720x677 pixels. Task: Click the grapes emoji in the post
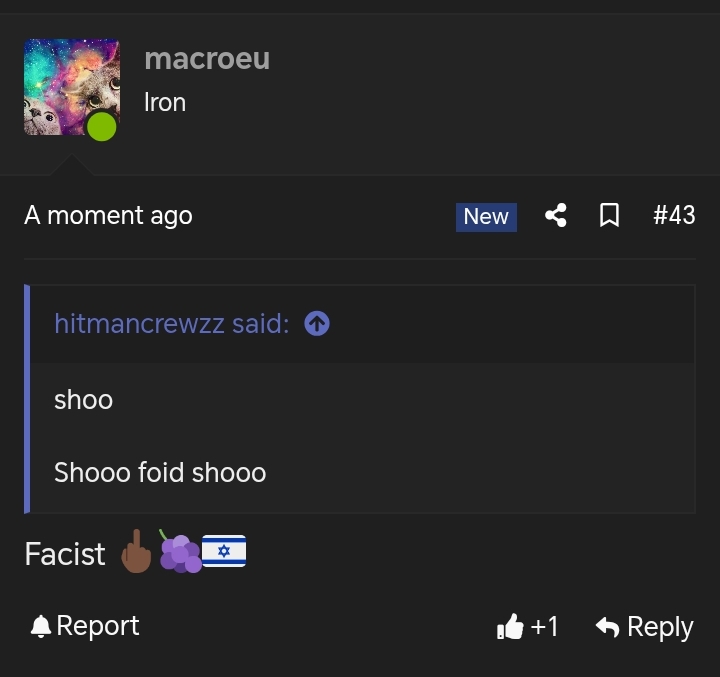(180, 552)
